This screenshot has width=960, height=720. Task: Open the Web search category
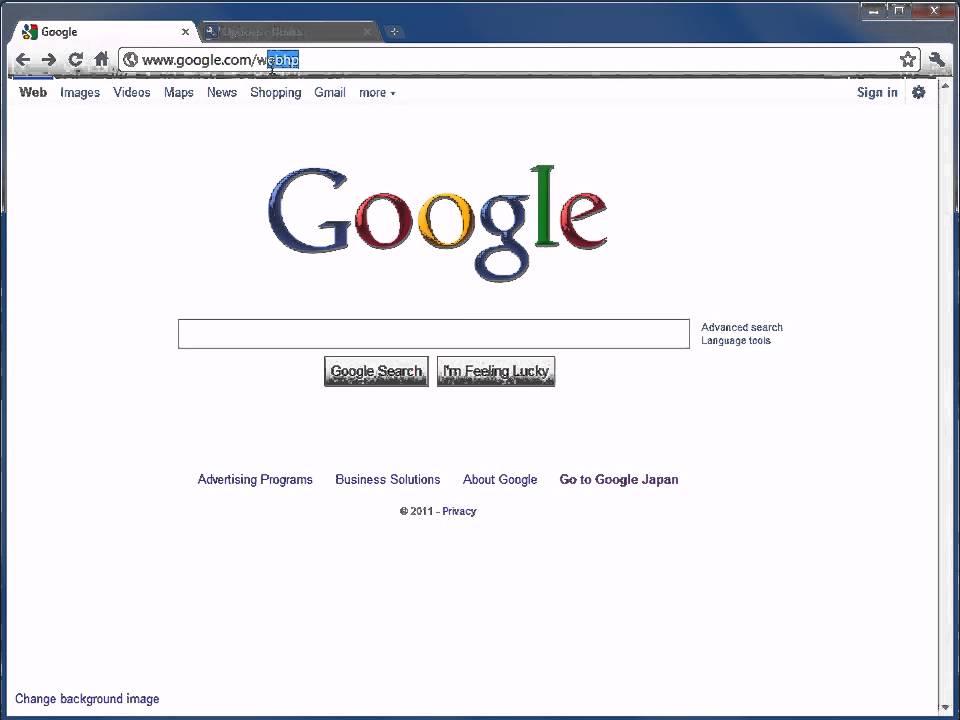33,92
